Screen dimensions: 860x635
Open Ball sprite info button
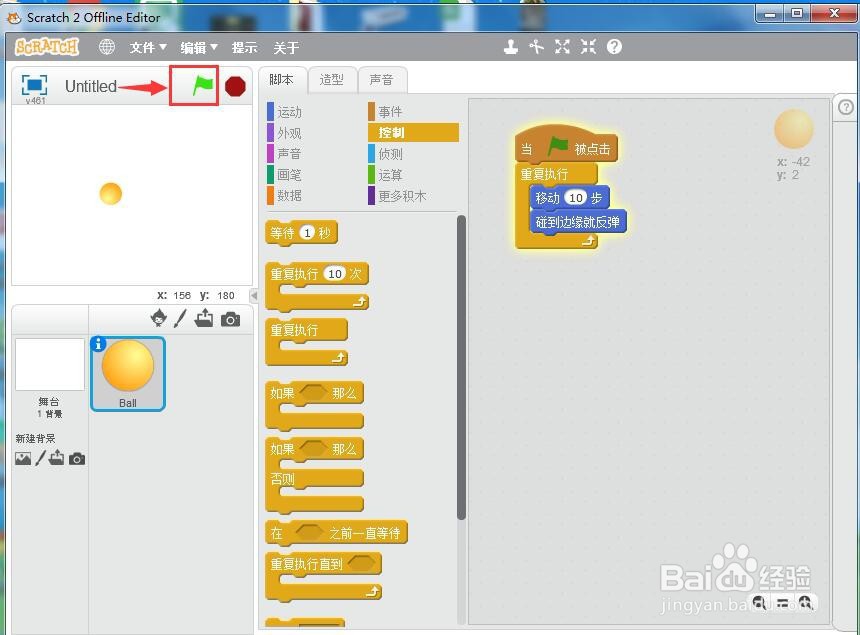[x=98, y=343]
